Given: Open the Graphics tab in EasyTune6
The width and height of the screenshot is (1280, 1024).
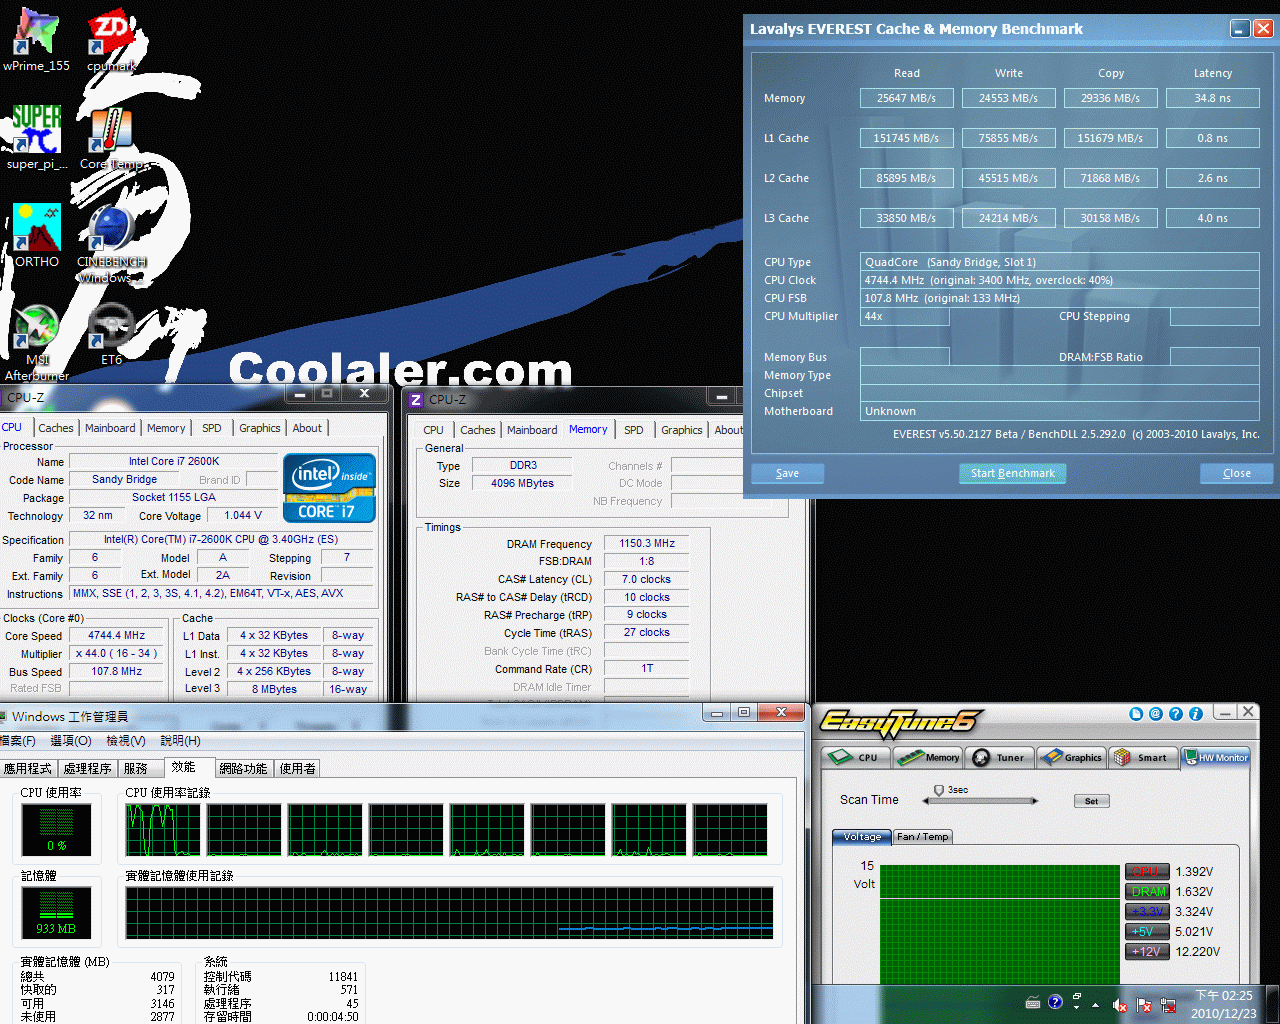Looking at the screenshot, I should tap(1072, 757).
